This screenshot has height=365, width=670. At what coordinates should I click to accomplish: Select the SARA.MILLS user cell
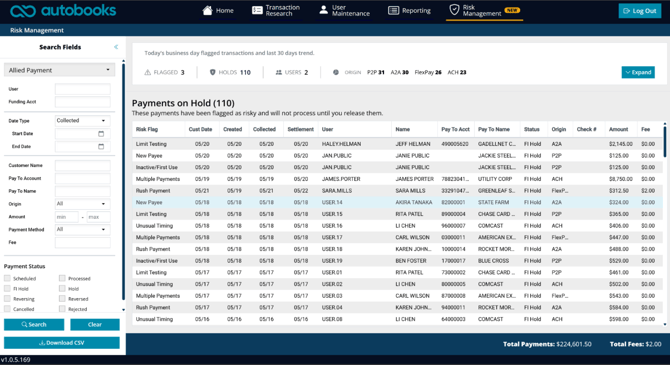tap(337, 191)
